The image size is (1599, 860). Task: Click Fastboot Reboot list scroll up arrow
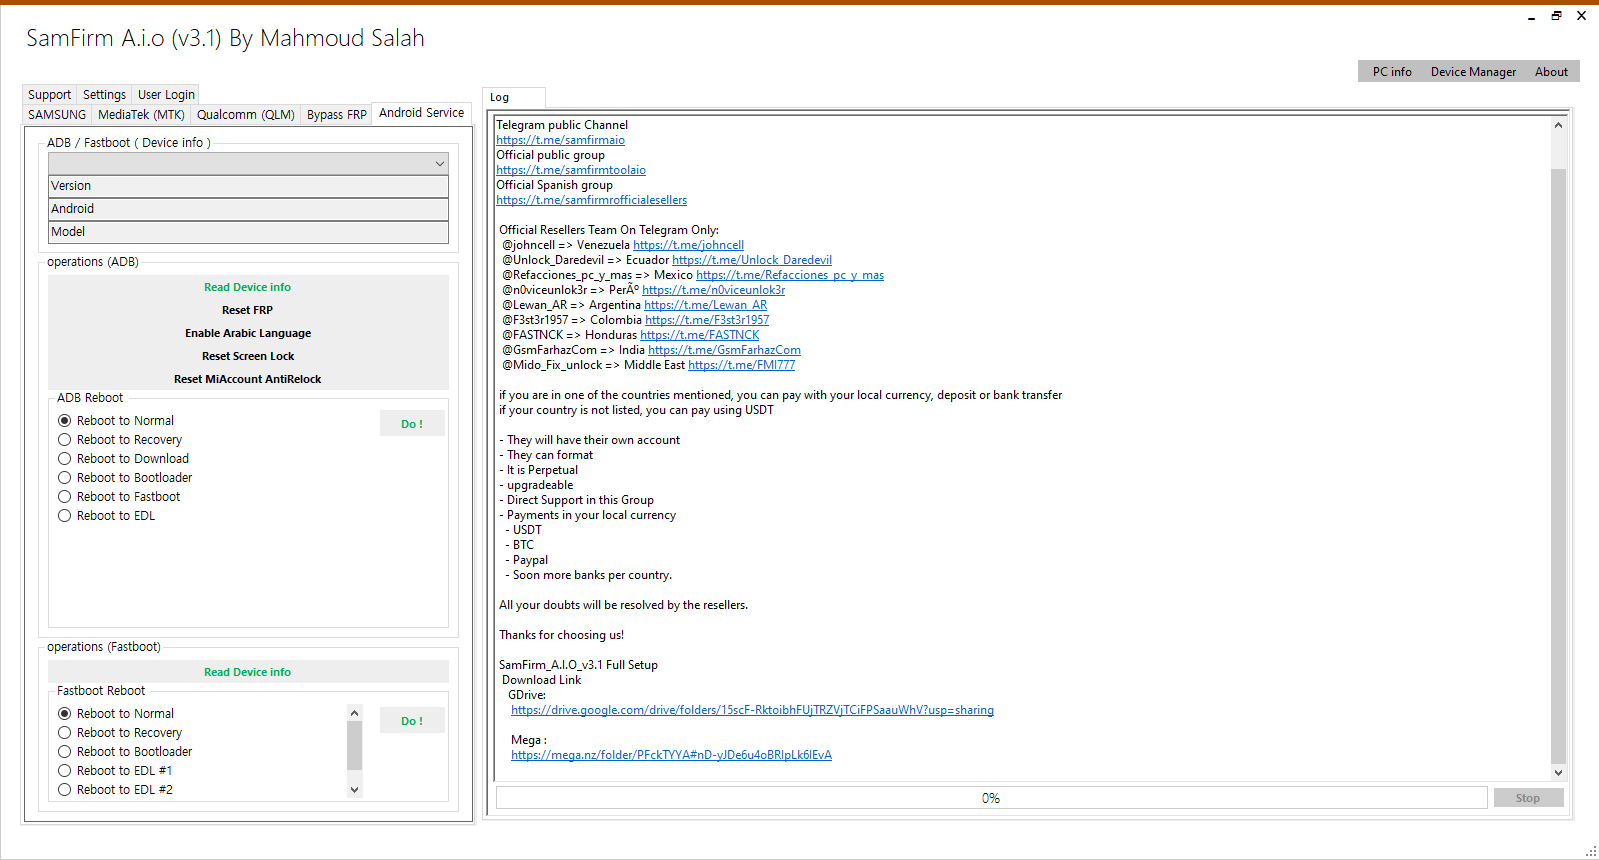coord(354,713)
